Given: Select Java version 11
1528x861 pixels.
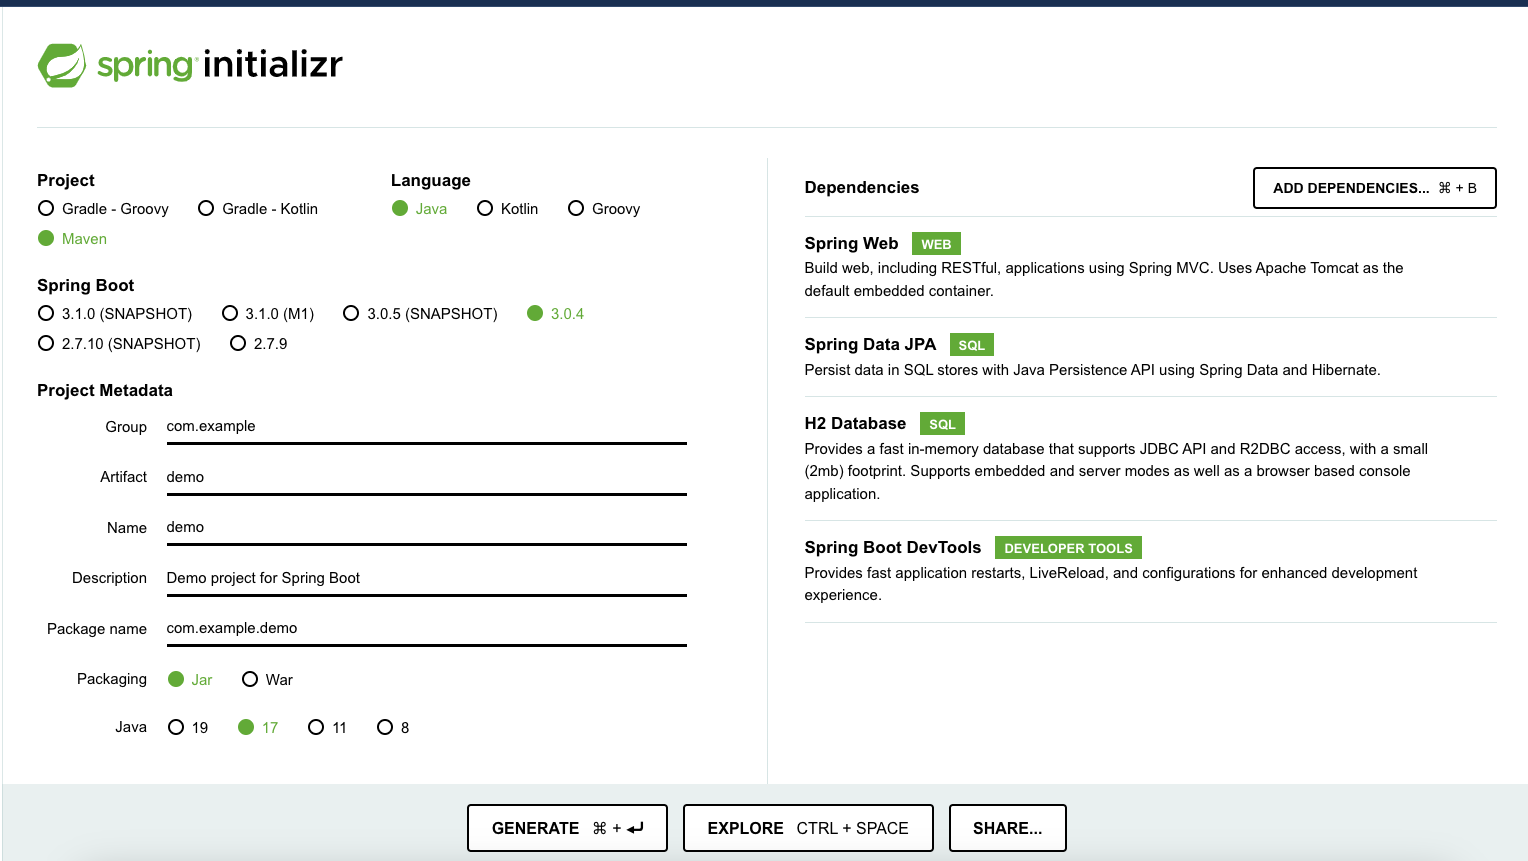Looking at the screenshot, I should pos(317,727).
